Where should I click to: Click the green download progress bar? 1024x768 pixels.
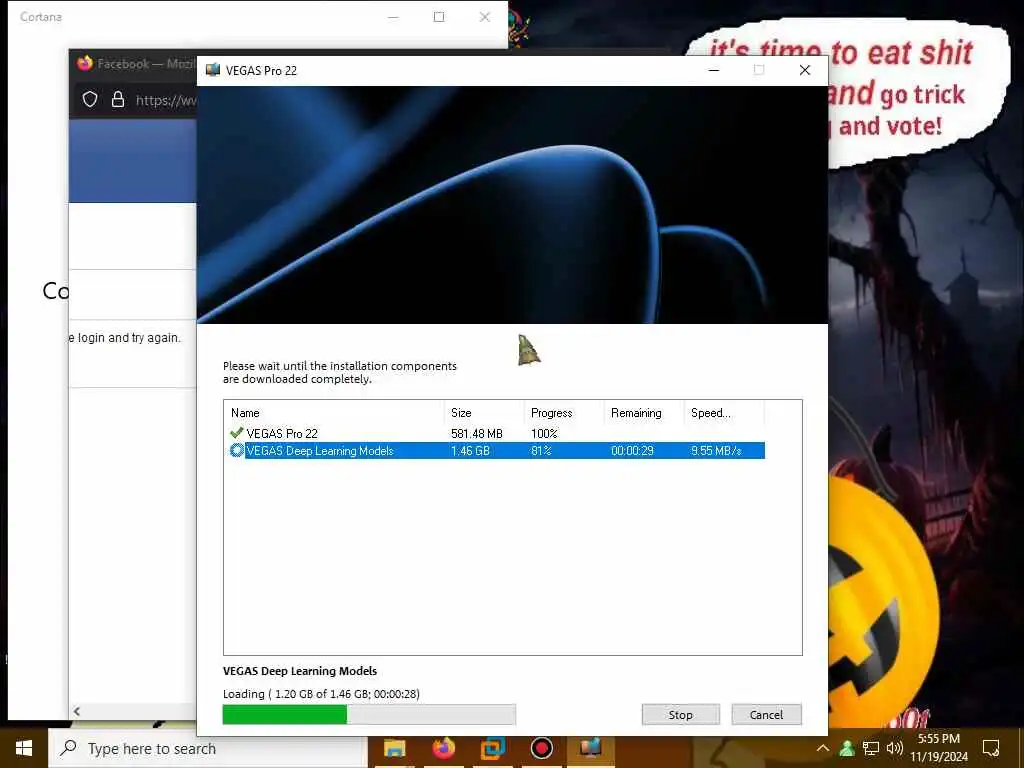click(369, 714)
